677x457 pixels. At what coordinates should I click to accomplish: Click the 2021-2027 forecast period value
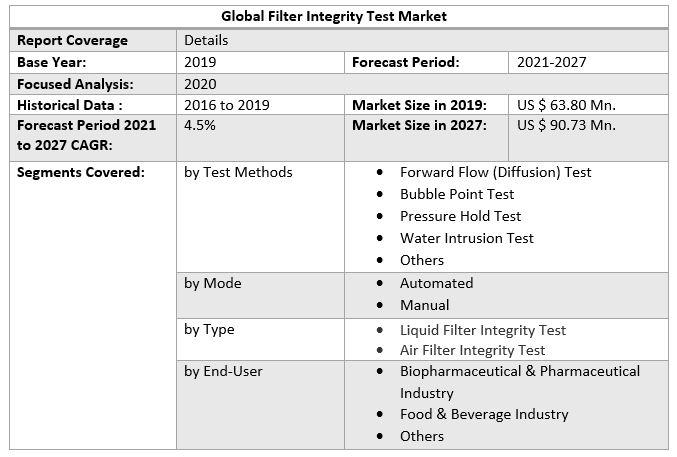point(551,62)
